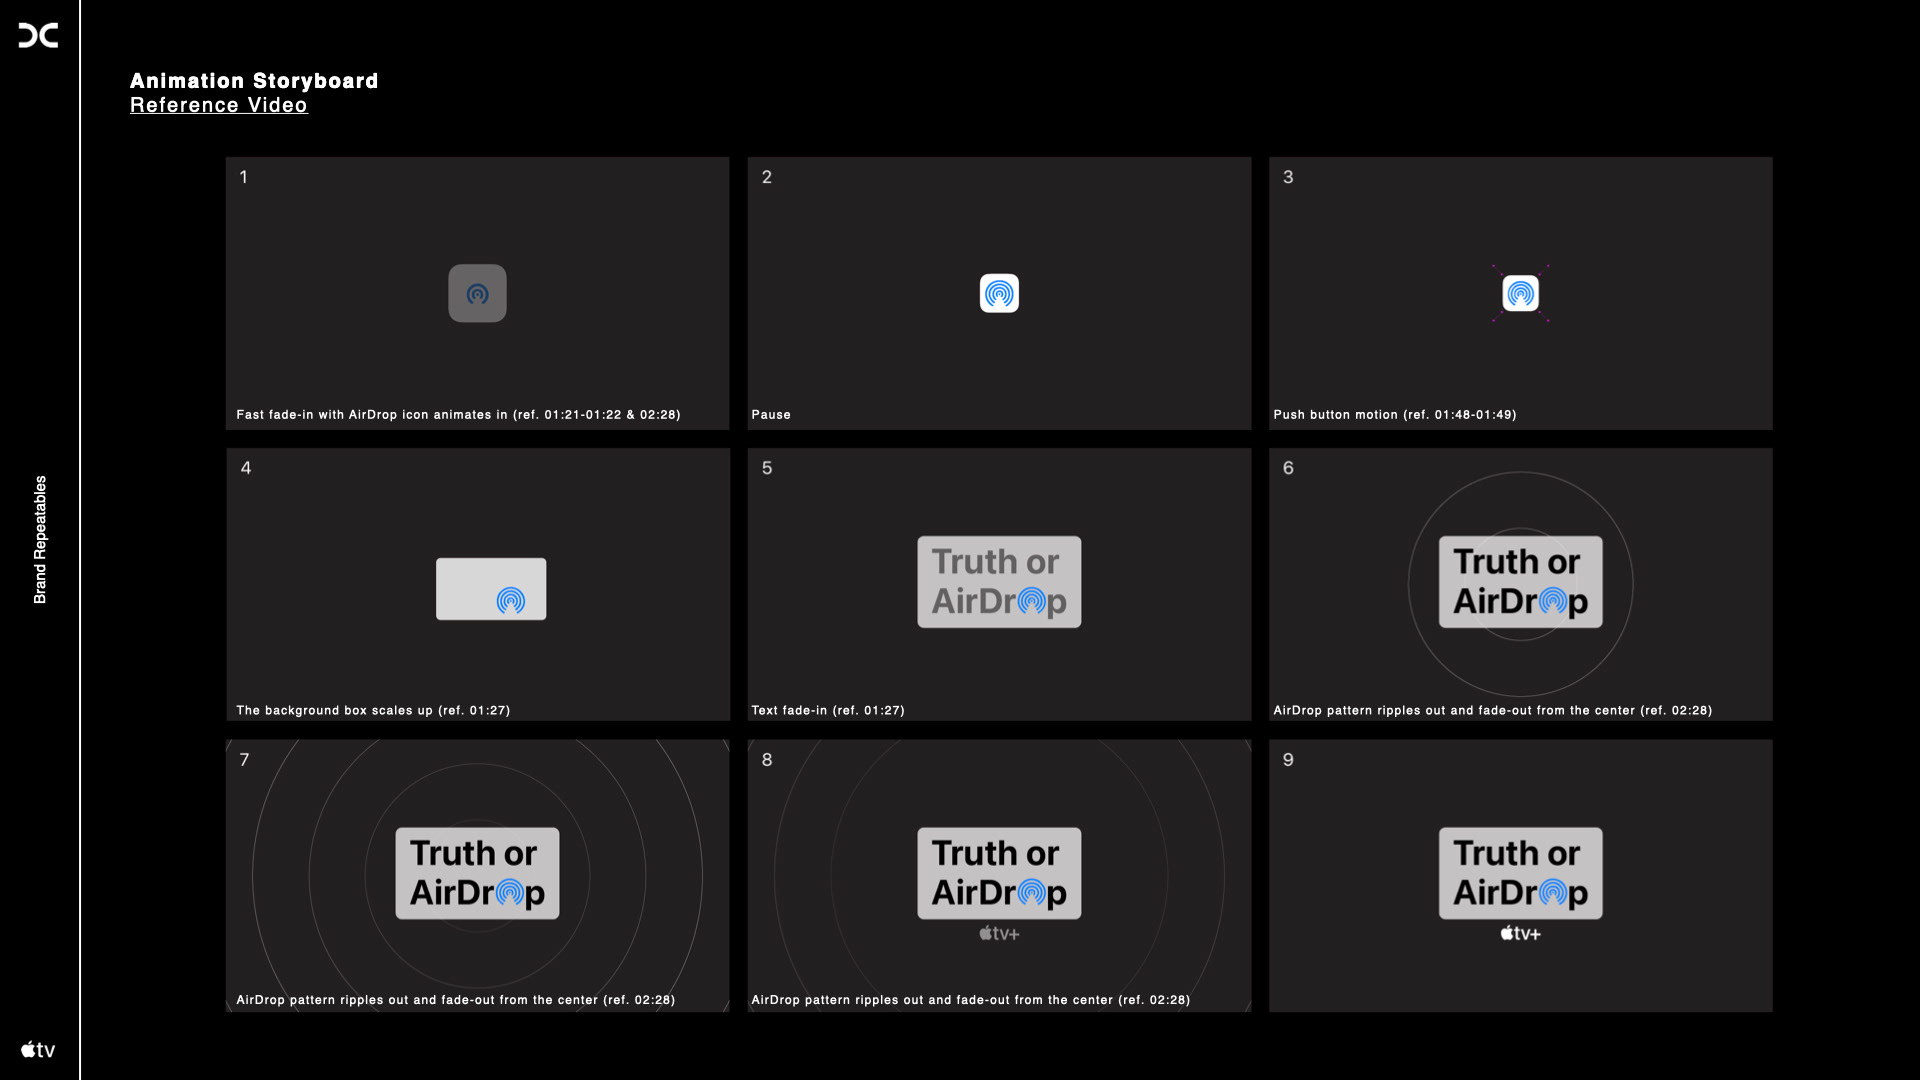Click the 'Text fade-in' caption in frame 5
Screen dimensions: 1920x1080
pyautogui.click(x=827, y=711)
